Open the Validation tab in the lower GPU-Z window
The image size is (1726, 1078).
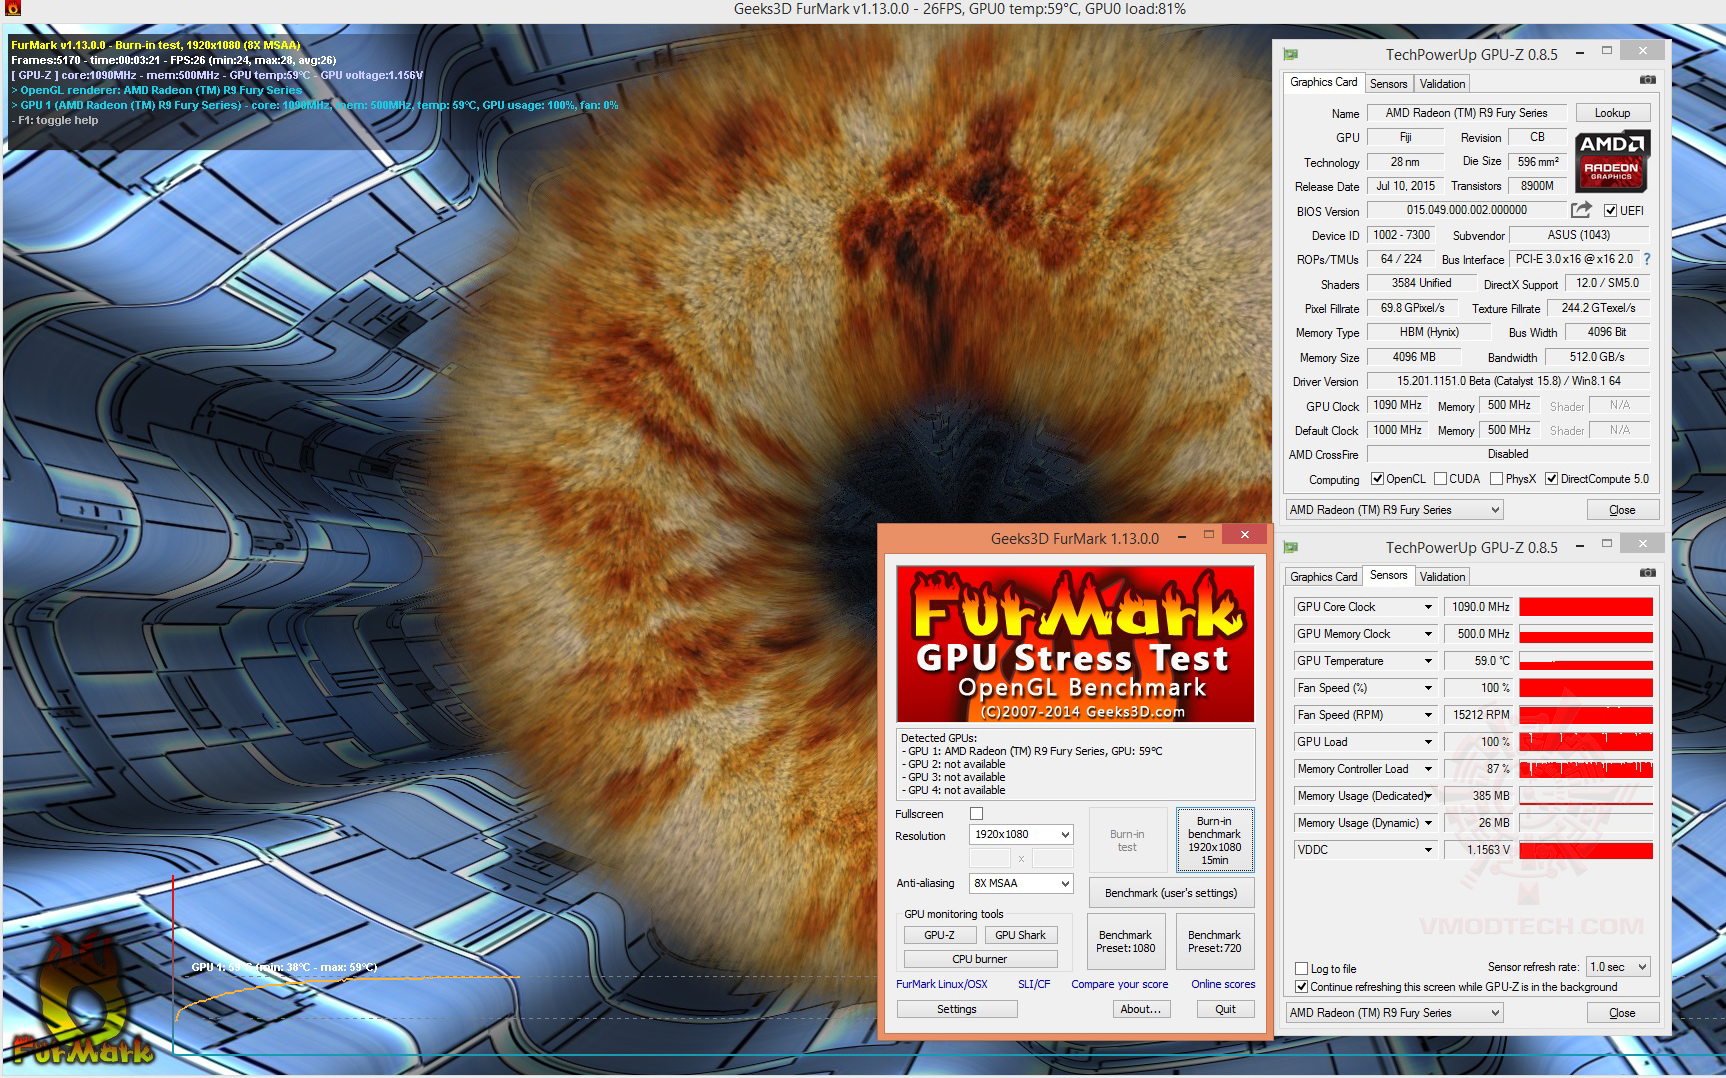pyautogui.click(x=1442, y=577)
